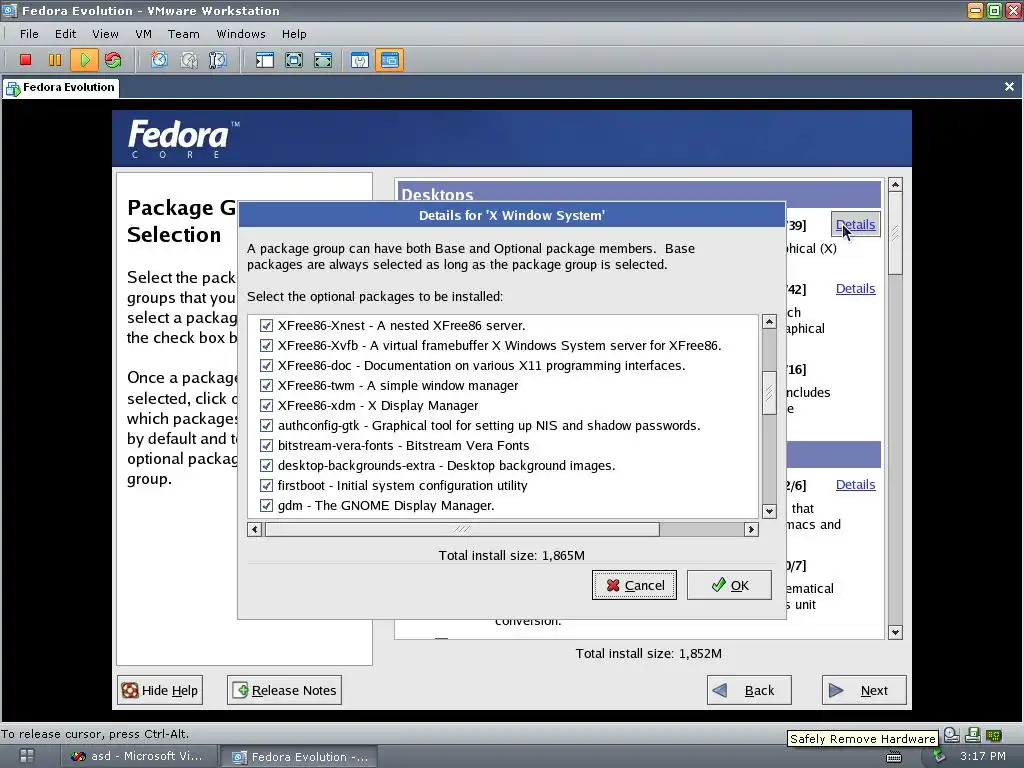Click the keyboard icon in the taskbar
This screenshot has height=768, width=1024.
point(893,756)
